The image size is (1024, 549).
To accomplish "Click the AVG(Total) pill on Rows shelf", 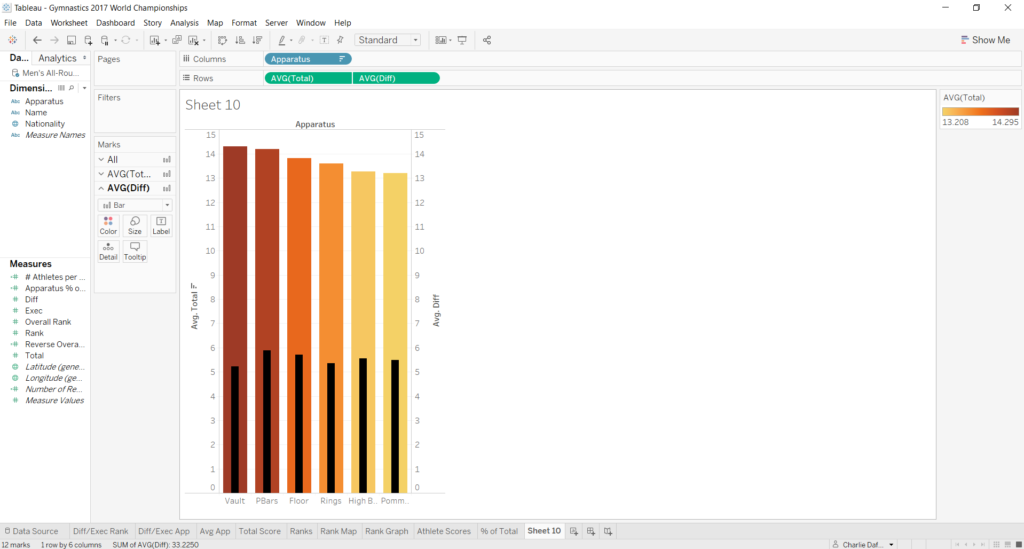I will click(308, 78).
